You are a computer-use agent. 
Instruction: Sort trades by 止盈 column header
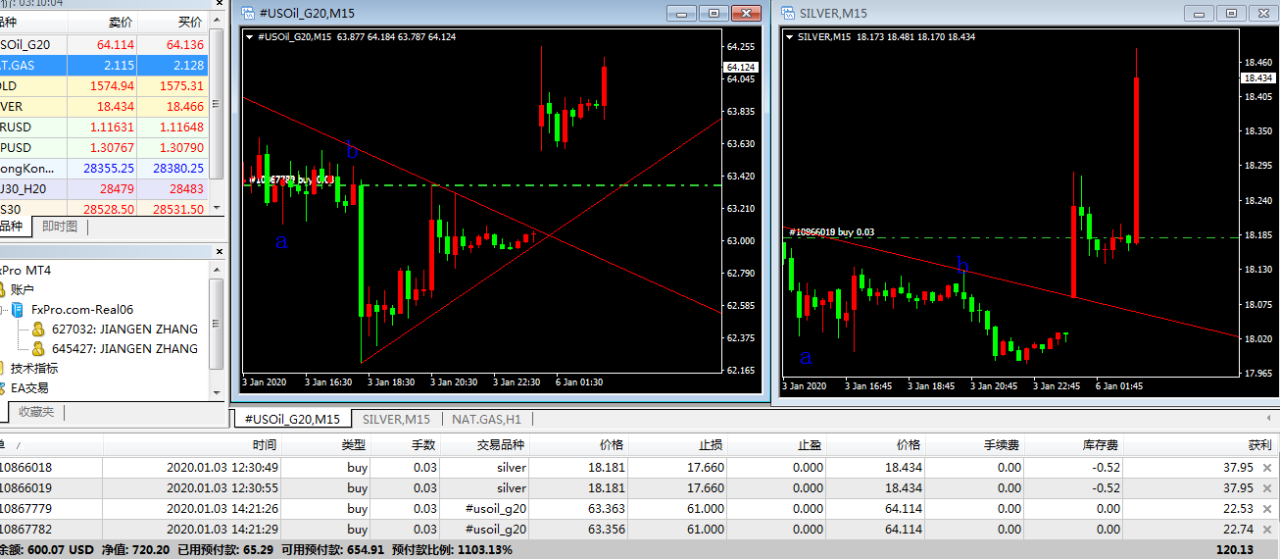(778, 444)
